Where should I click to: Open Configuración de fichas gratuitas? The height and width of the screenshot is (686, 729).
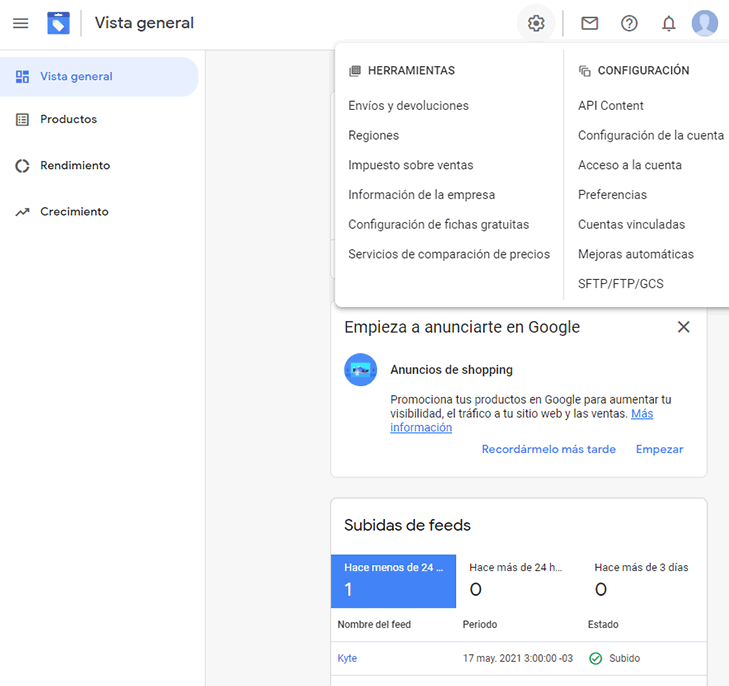438,224
